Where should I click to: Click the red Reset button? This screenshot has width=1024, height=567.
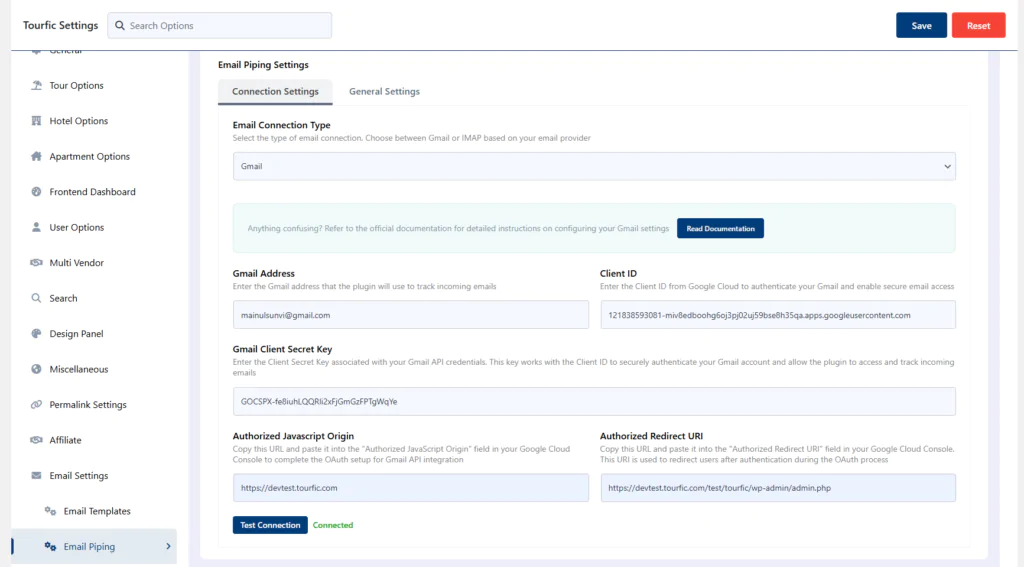click(x=978, y=25)
